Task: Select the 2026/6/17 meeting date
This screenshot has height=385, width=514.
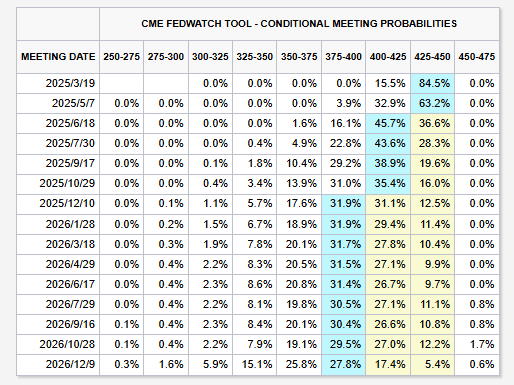Action: 70,284
